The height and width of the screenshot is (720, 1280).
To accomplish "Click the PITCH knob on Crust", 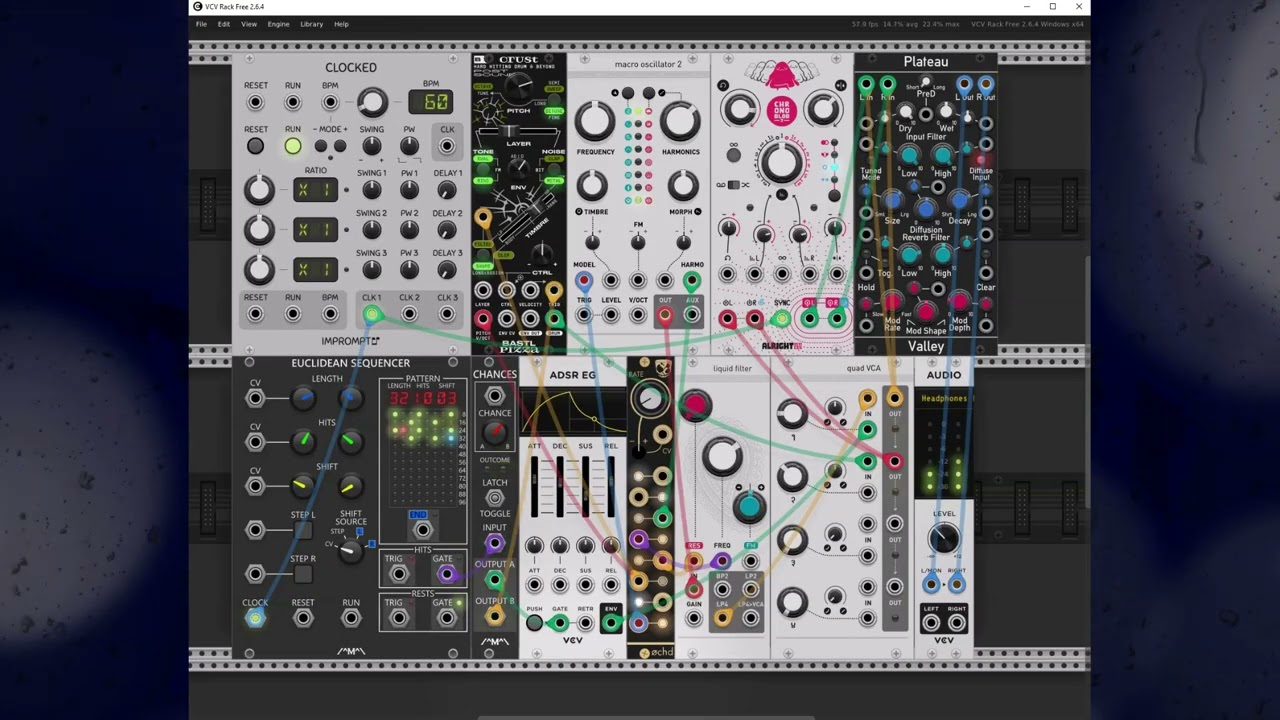I will pos(518,87).
